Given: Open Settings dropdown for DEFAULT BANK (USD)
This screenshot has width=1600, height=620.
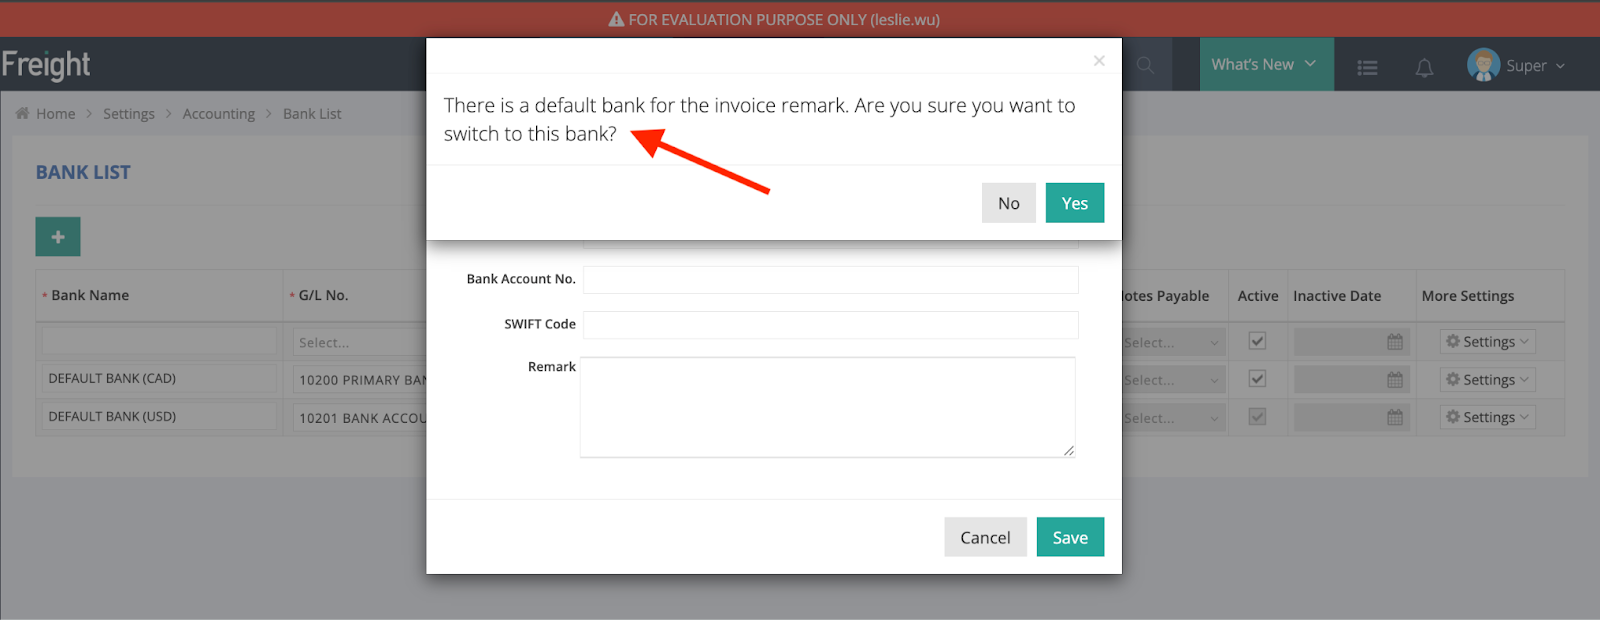Looking at the screenshot, I should [1487, 418].
